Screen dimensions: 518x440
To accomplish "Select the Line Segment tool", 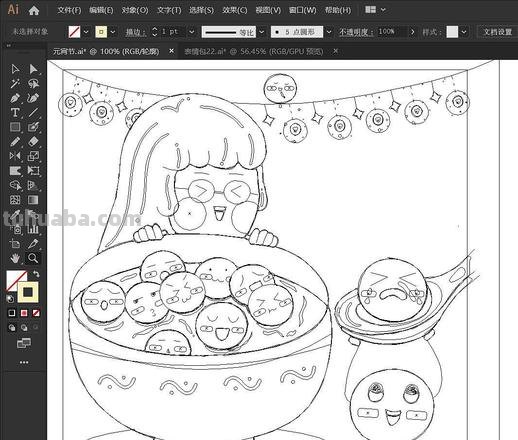I will click(x=33, y=112).
